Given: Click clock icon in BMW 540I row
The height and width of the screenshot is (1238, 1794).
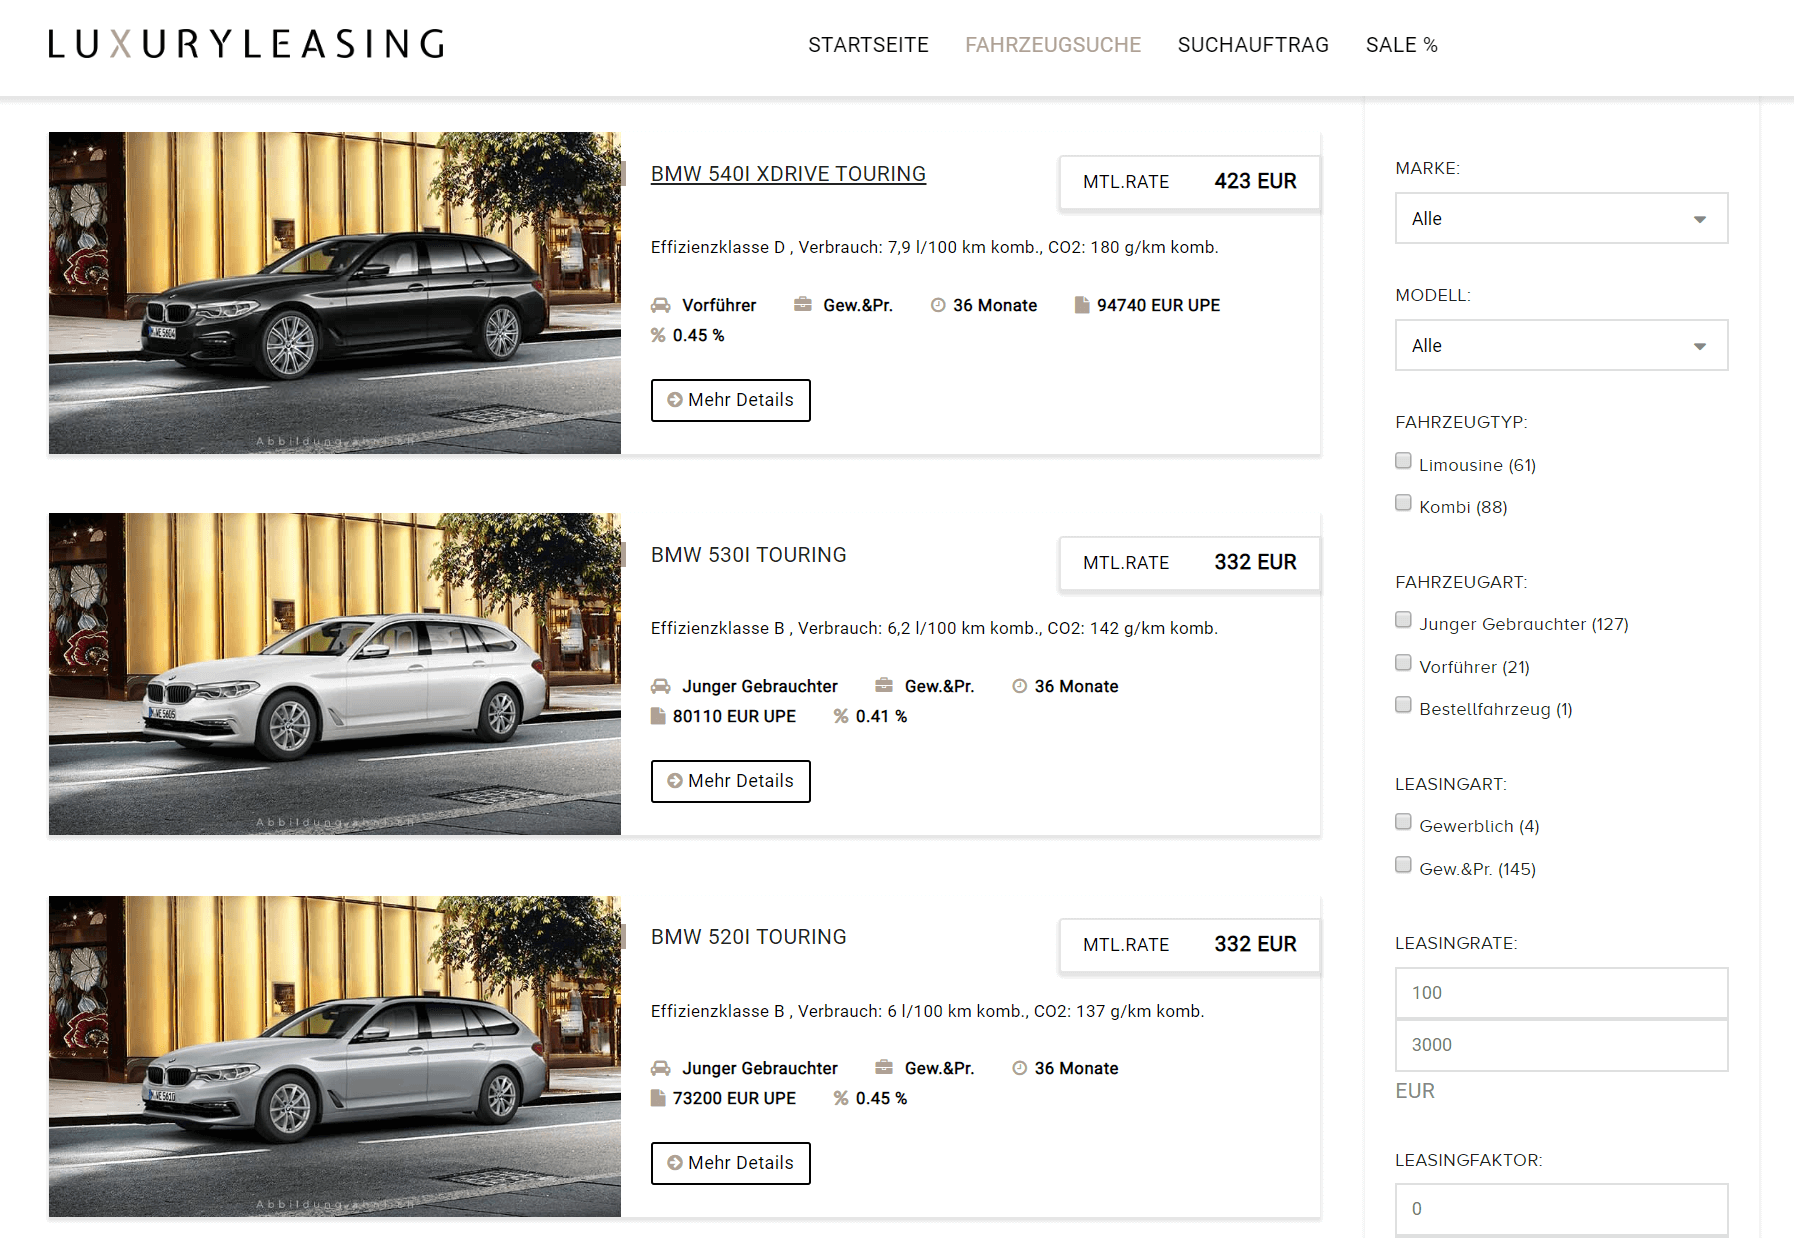Looking at the screenshot, I should [x=938, y=305].
